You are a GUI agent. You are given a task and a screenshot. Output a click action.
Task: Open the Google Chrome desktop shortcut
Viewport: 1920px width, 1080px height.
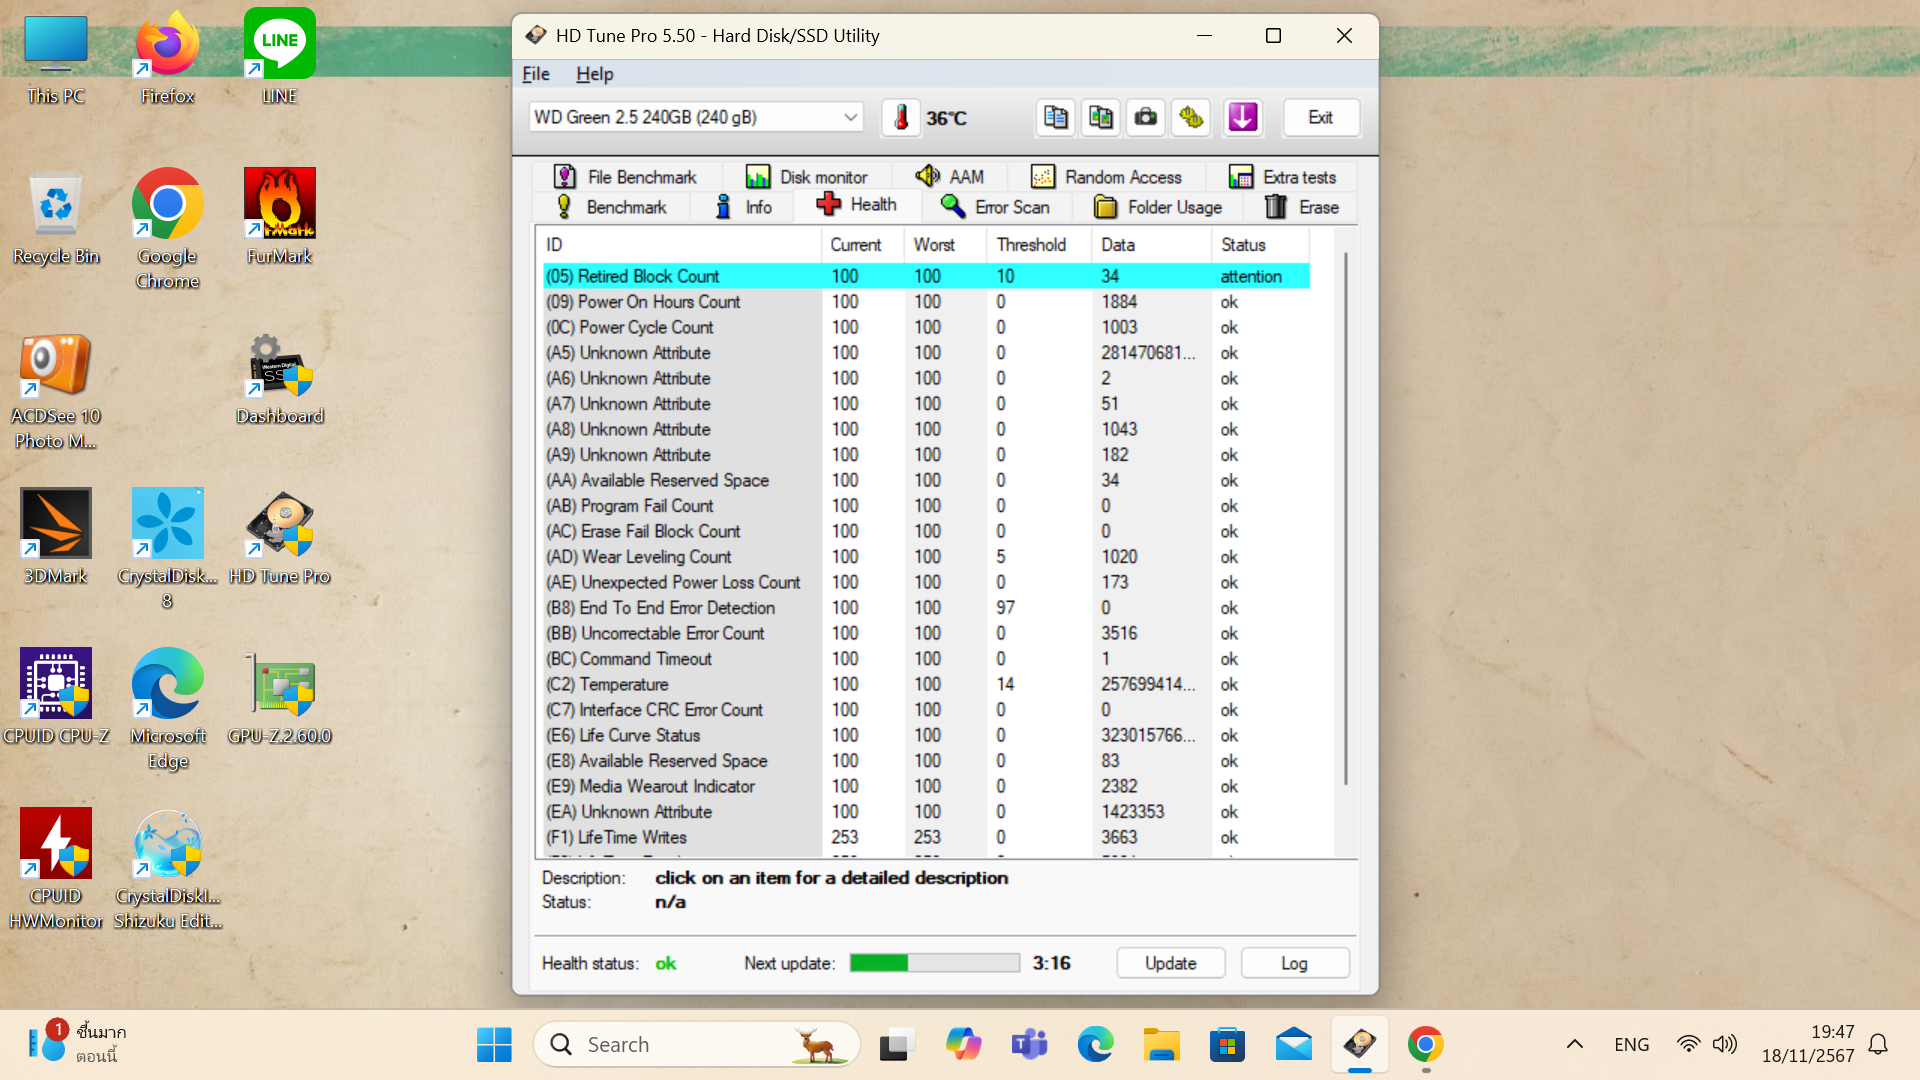coord(168,229)
